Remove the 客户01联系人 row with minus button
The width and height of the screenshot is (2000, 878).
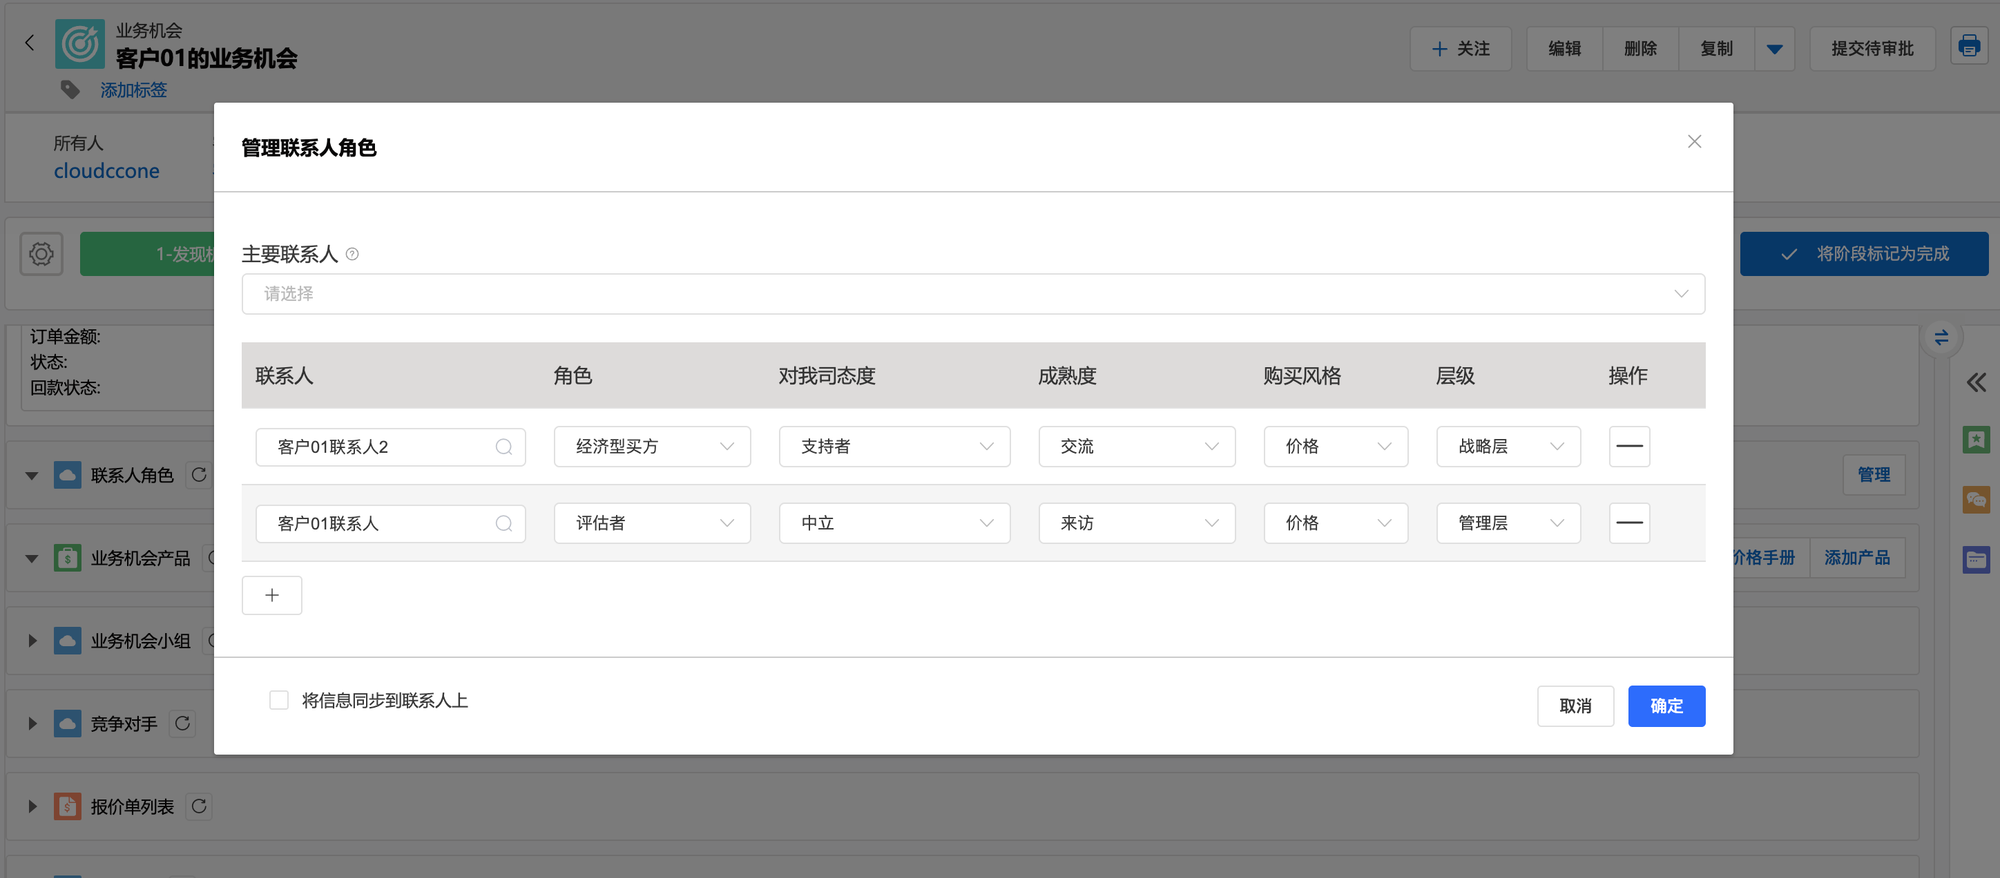[1629, 523]
